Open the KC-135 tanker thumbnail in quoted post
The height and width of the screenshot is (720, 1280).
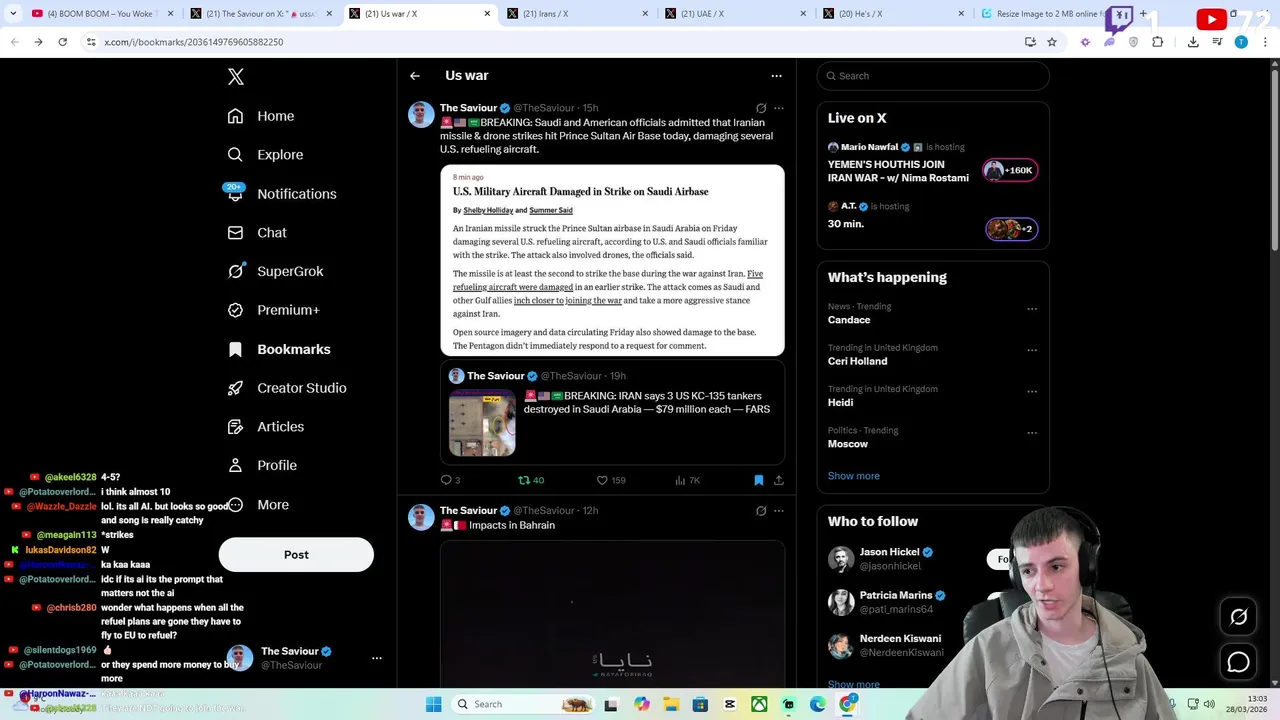[x=482, y=423]
